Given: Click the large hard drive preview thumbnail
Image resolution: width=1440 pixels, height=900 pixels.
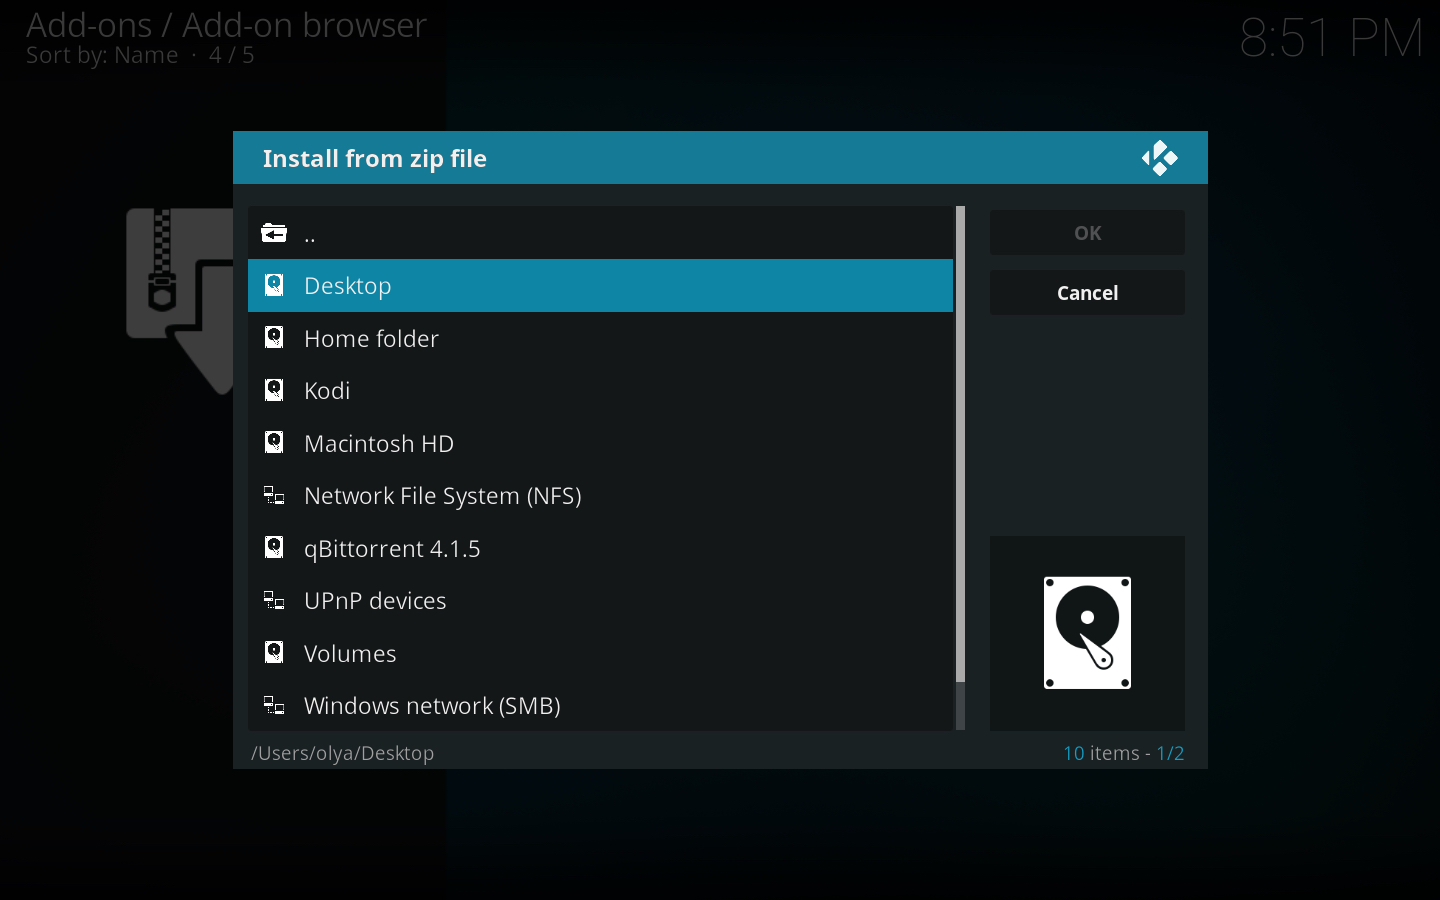Looking at the screenshot, I should [x=1087, y=633].
